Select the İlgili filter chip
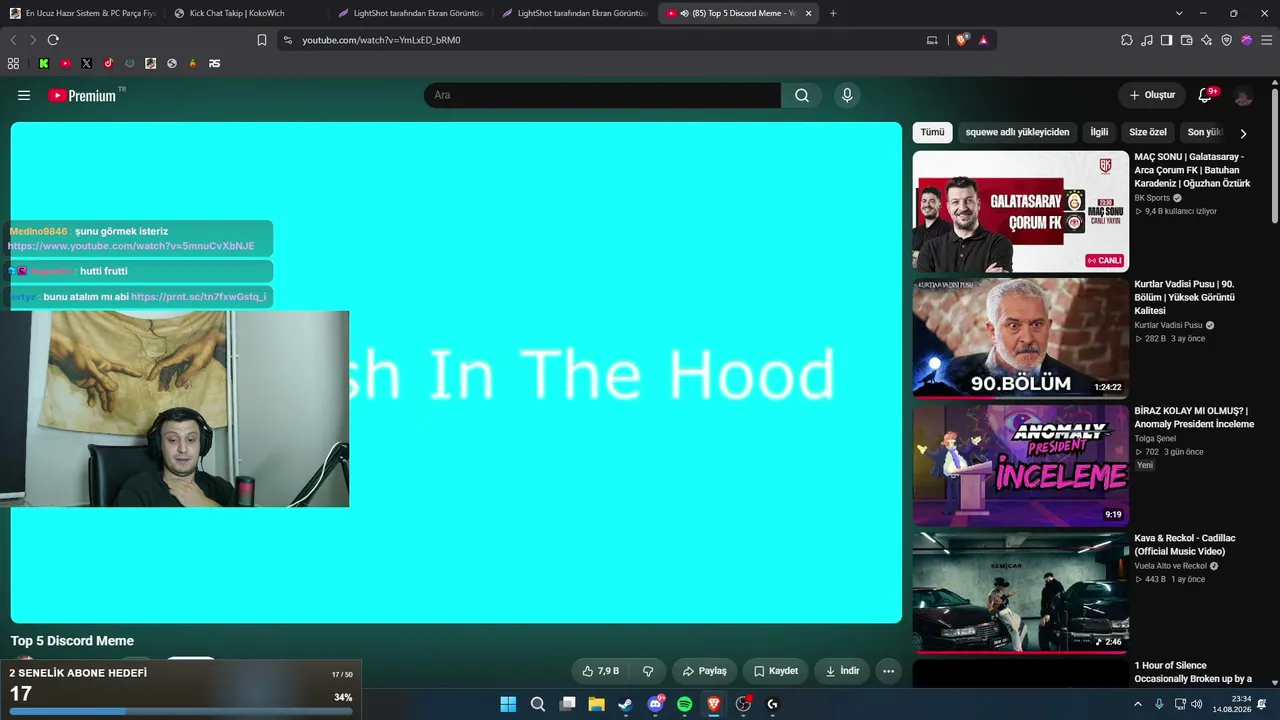 pos(1099,132)
